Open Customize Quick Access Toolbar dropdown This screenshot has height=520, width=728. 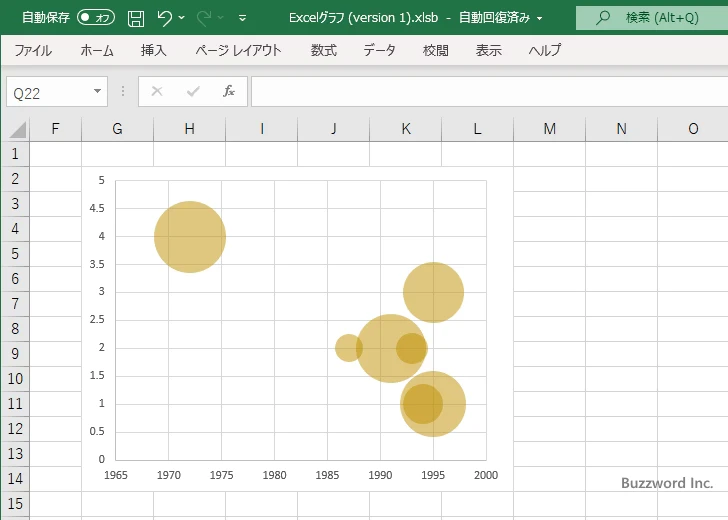tap(242, 18)
